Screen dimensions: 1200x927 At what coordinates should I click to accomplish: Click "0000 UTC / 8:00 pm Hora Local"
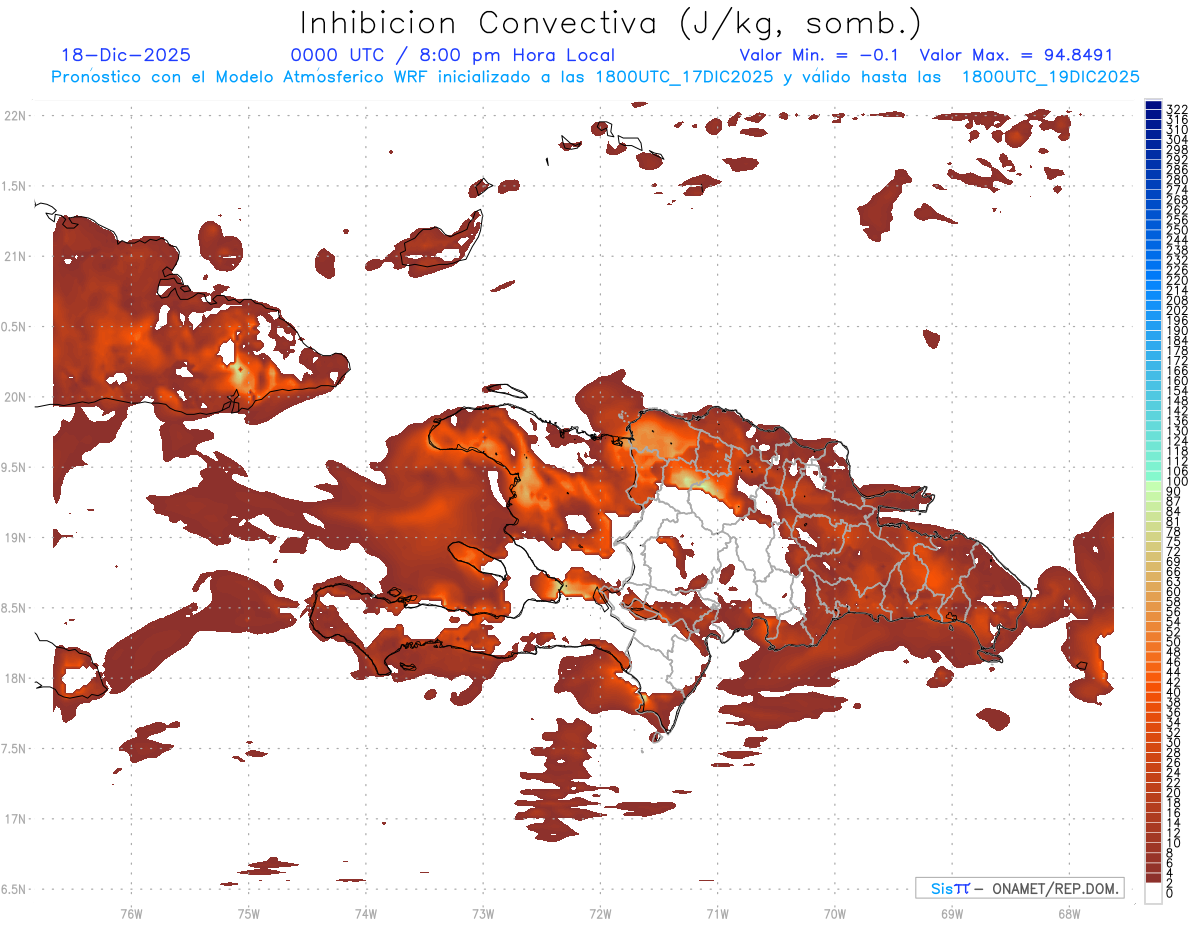pos(453,55)
